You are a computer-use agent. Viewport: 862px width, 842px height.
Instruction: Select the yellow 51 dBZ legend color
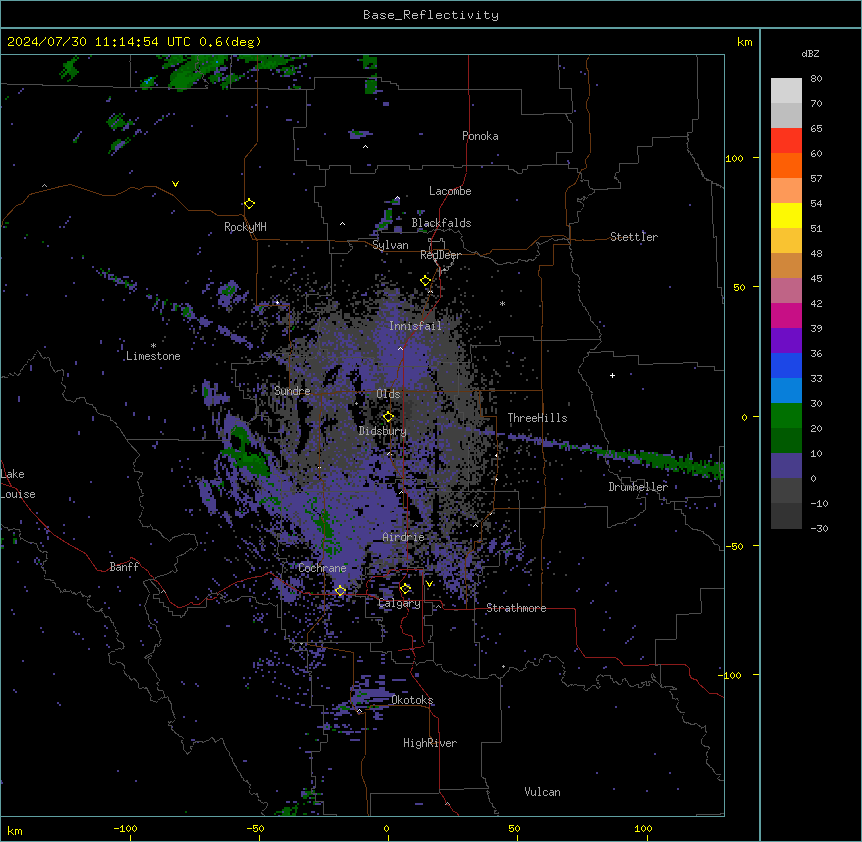point(786,215)
